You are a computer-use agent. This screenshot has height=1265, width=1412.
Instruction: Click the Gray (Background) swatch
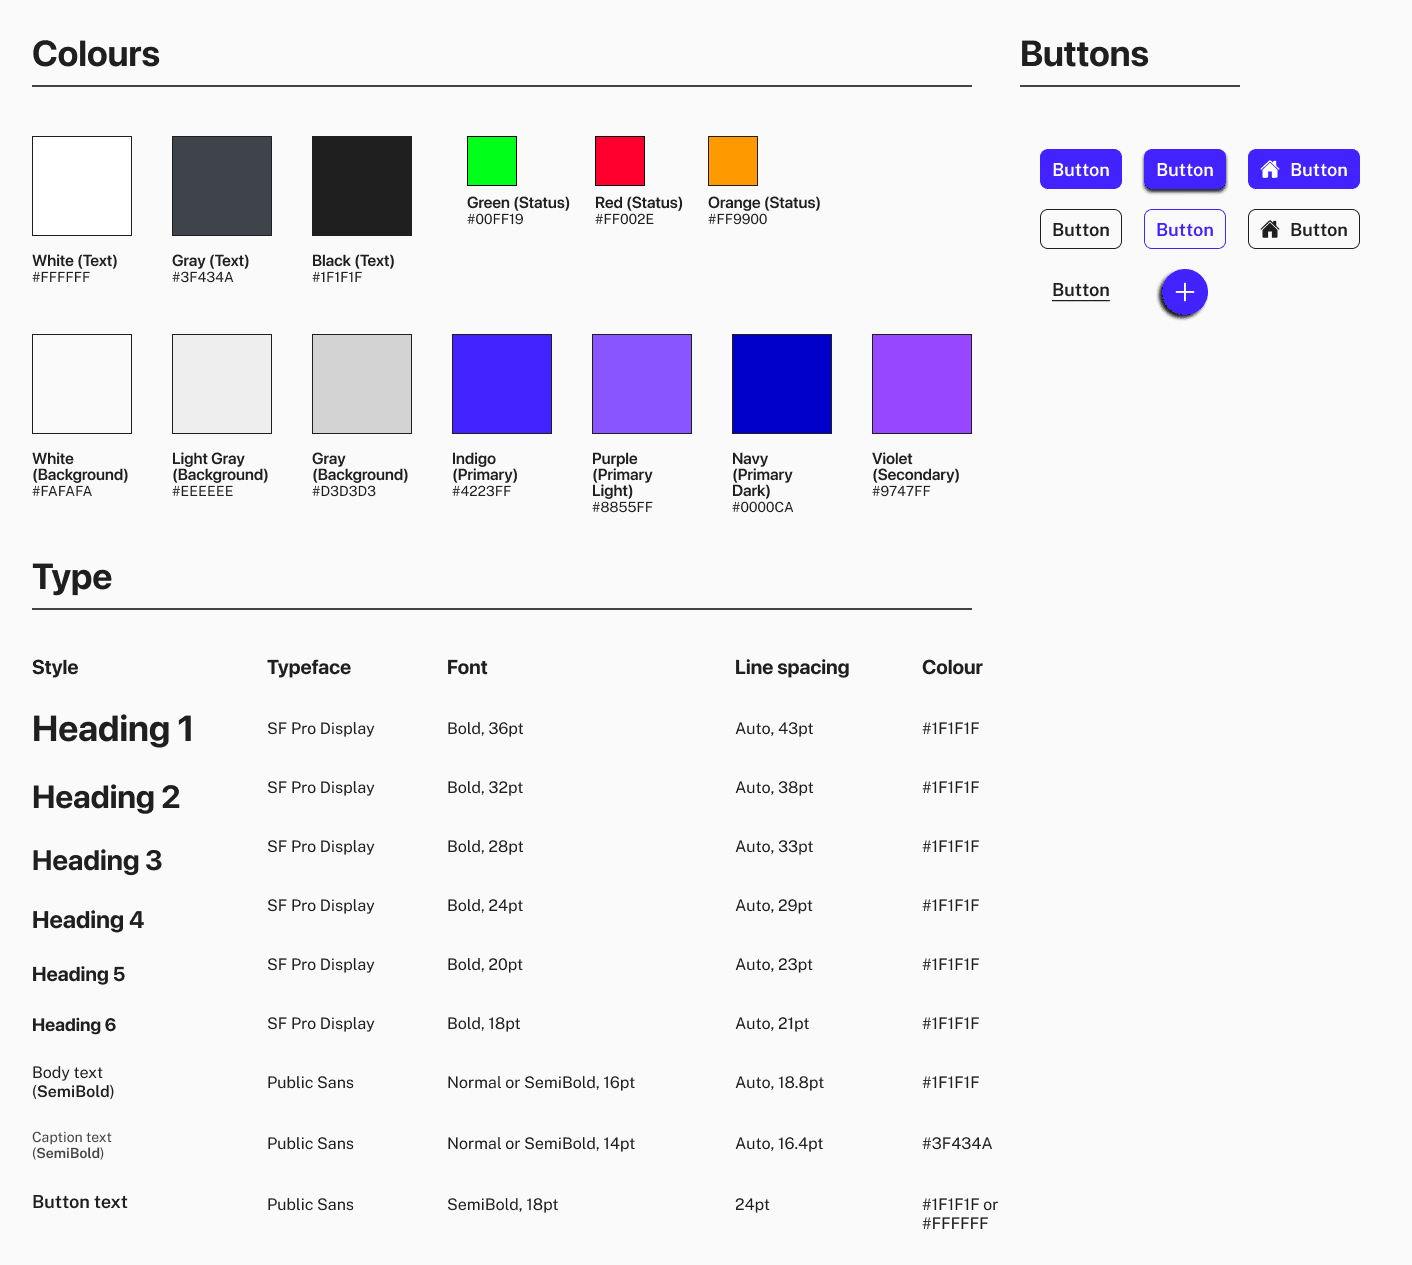(x=362, y=384)
